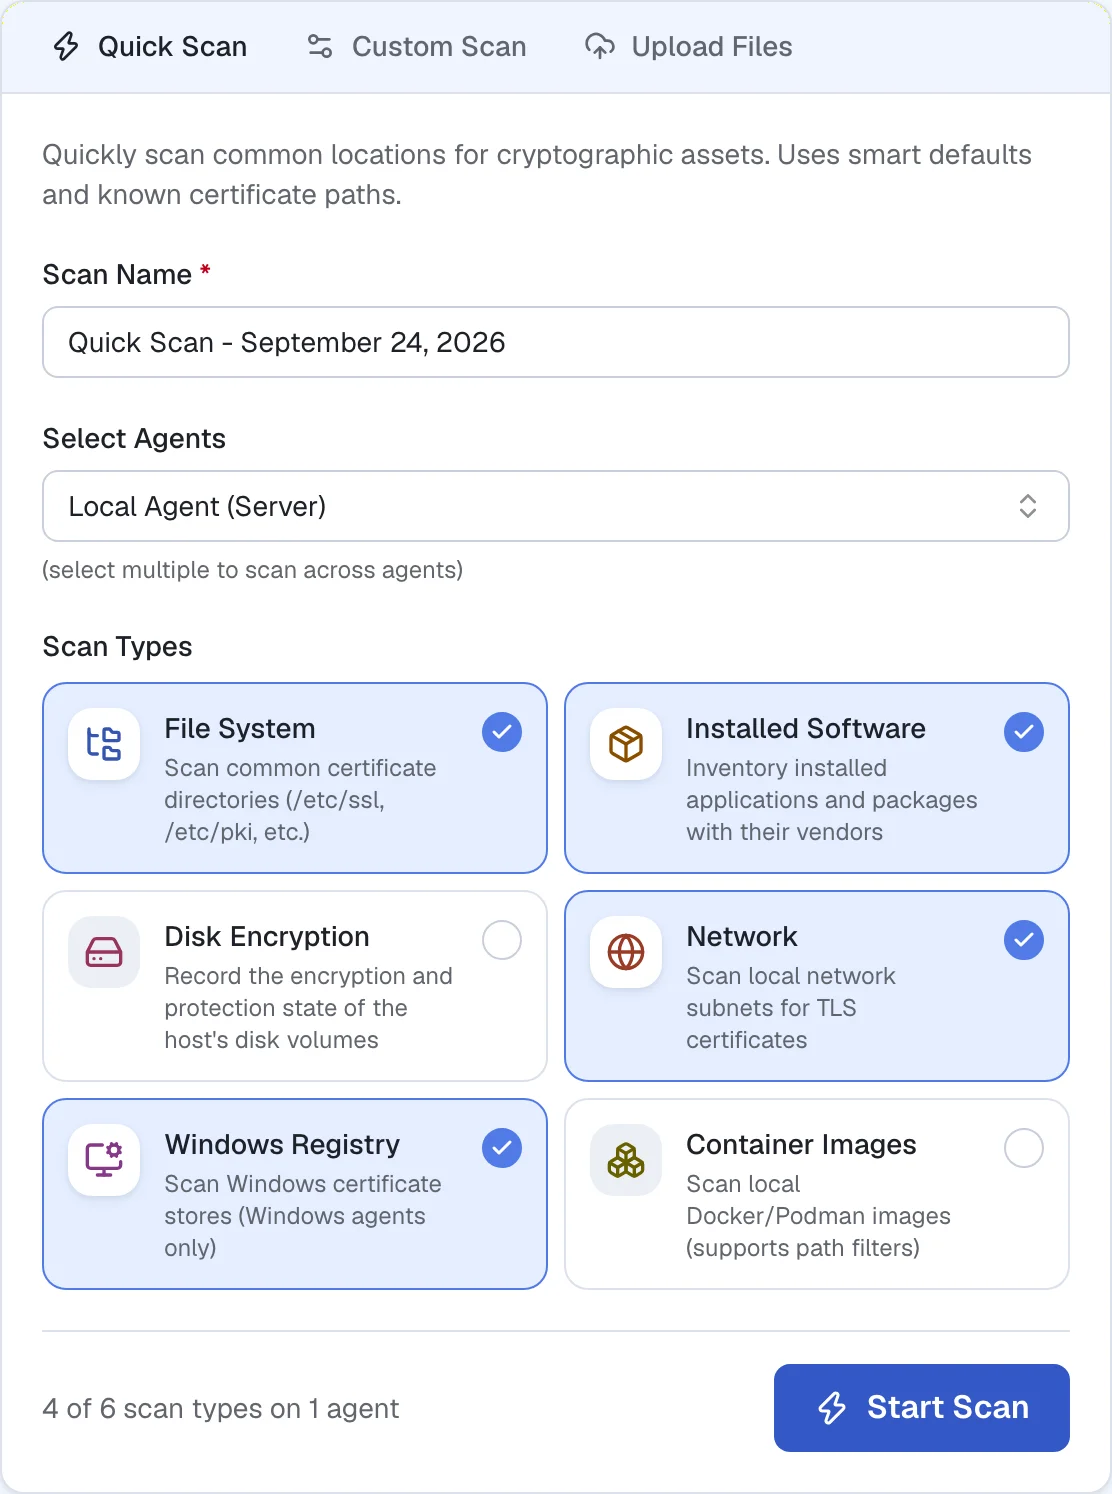The height and width of the screenshot is (1494, 1112).
Task: Enable the Disk Encryption scan type
Action: [x=502, y=940]
